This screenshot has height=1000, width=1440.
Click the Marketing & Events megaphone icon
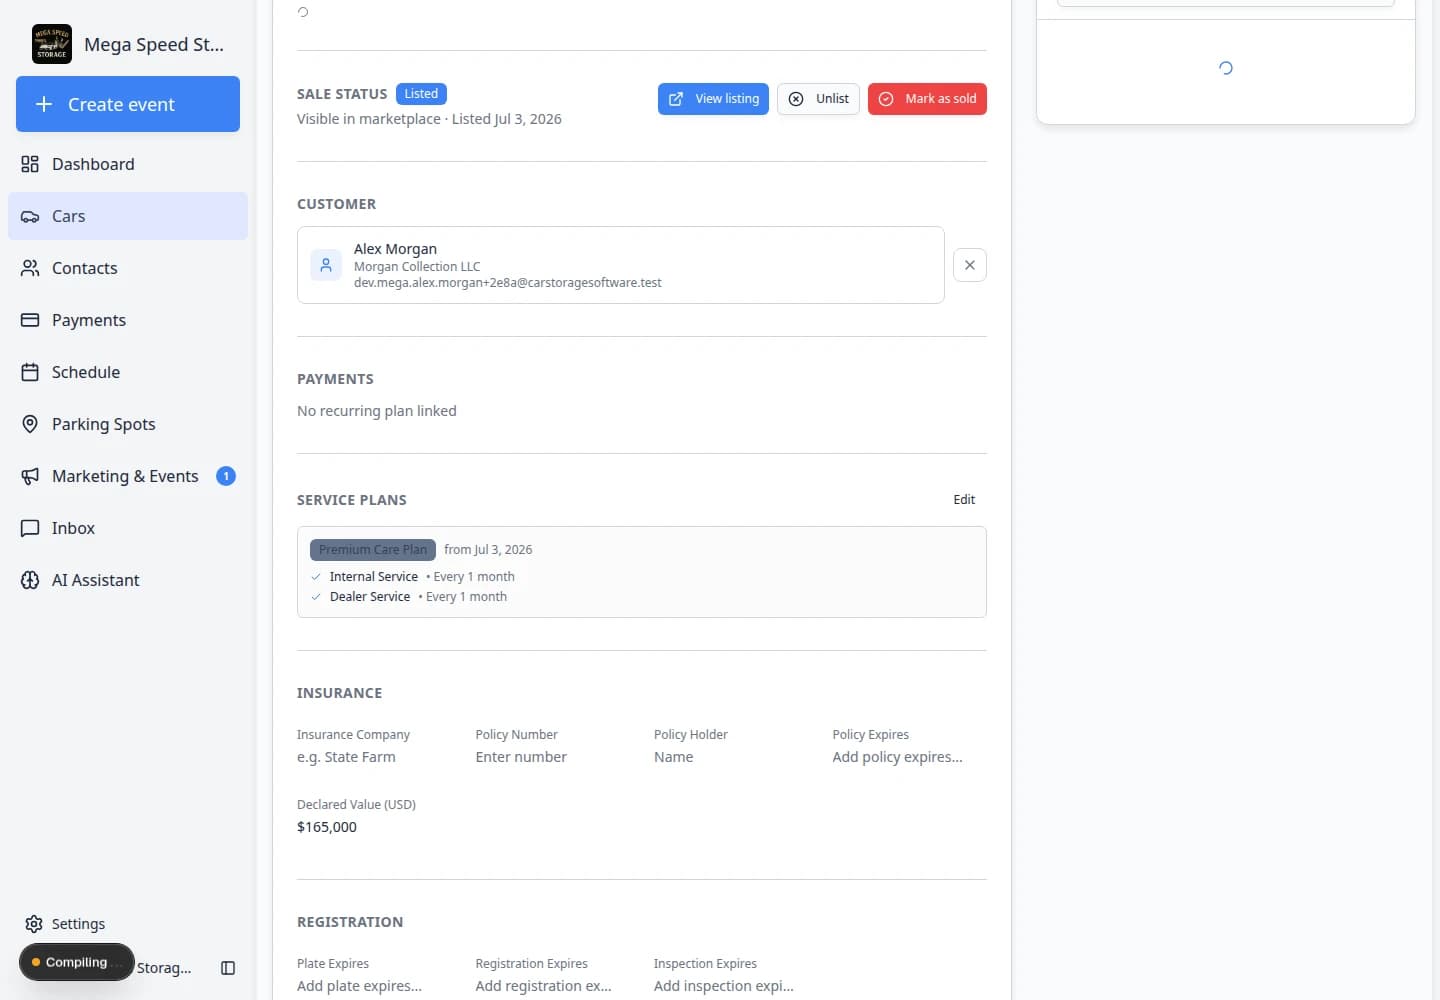pos(30,476)
